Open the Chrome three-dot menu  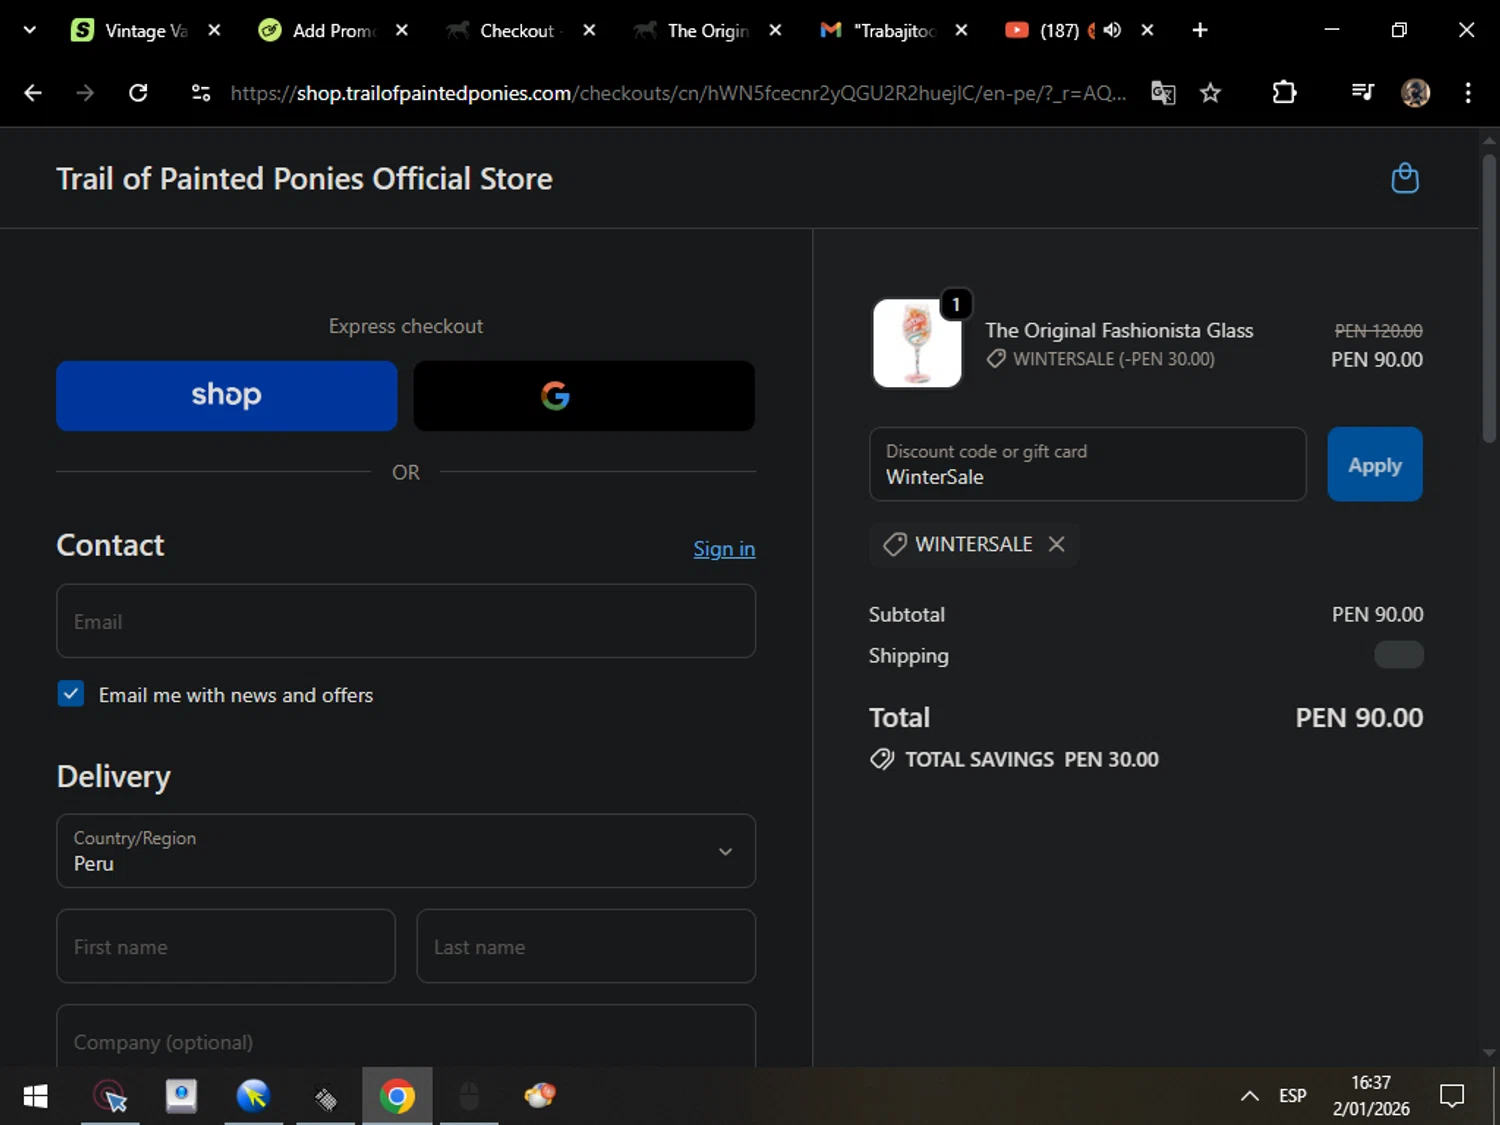(1468, 93)
